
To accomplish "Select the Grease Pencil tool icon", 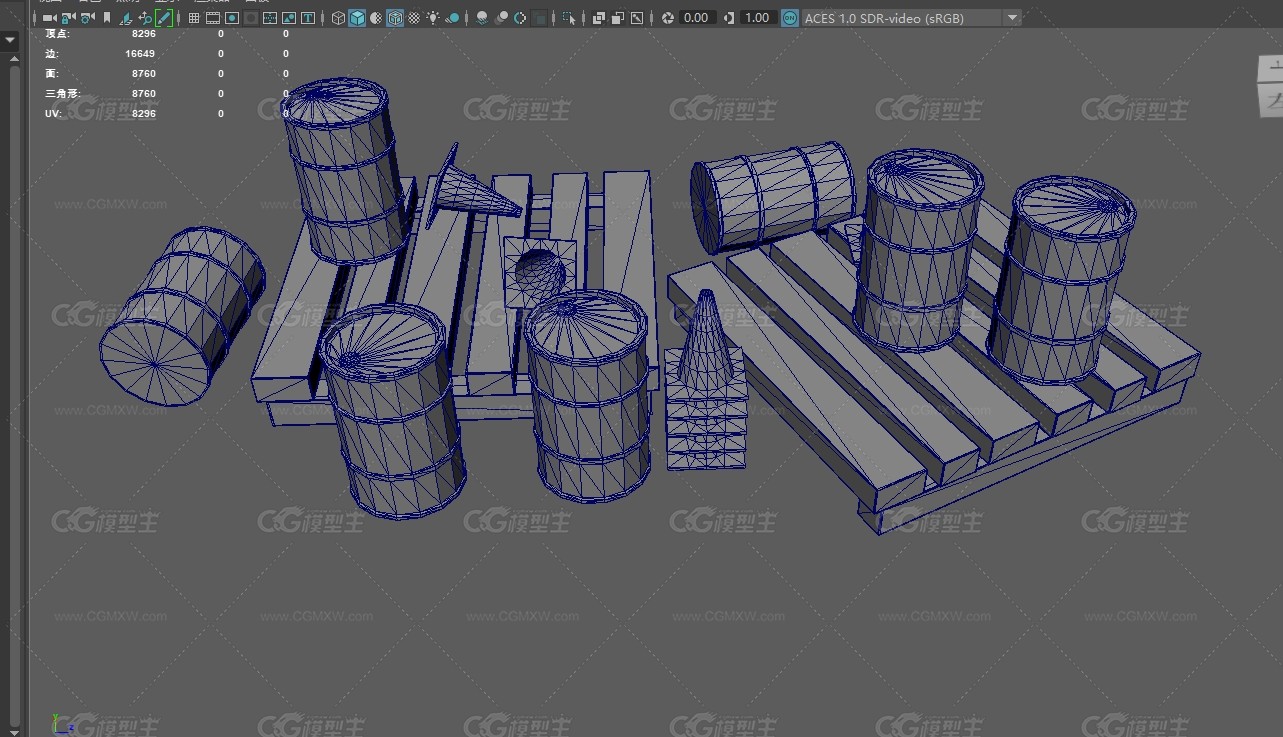I will click(163, 18).
